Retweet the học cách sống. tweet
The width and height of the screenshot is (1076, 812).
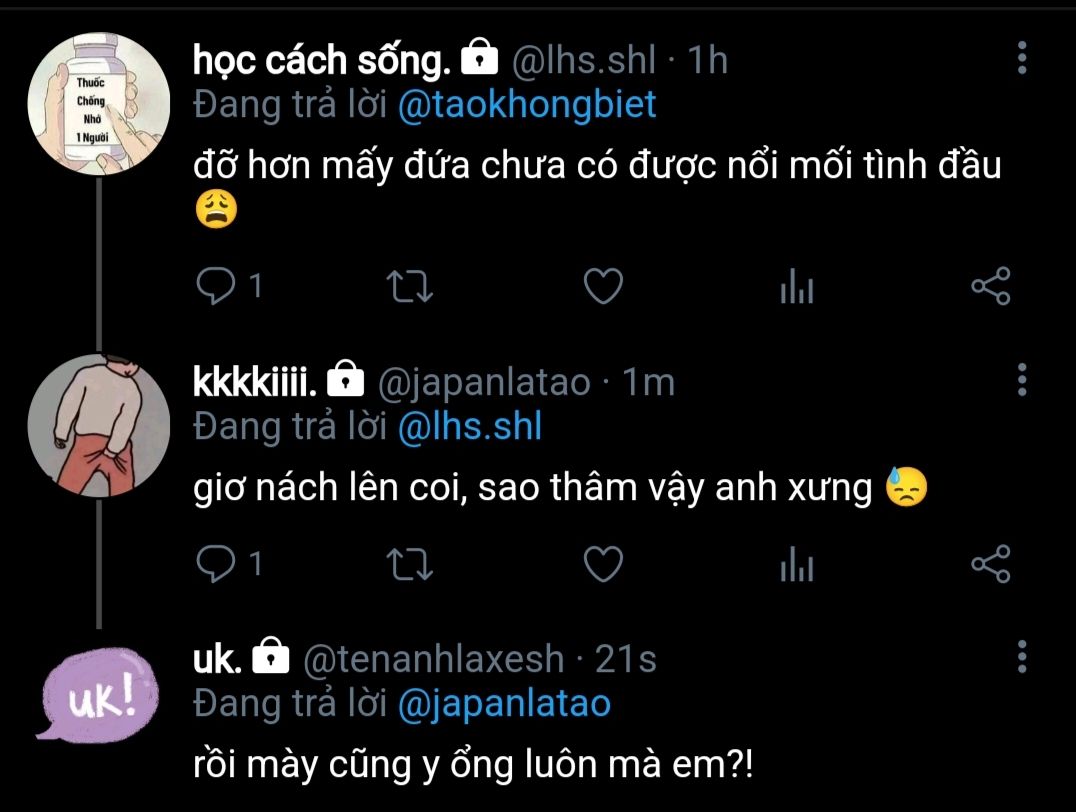408,288
